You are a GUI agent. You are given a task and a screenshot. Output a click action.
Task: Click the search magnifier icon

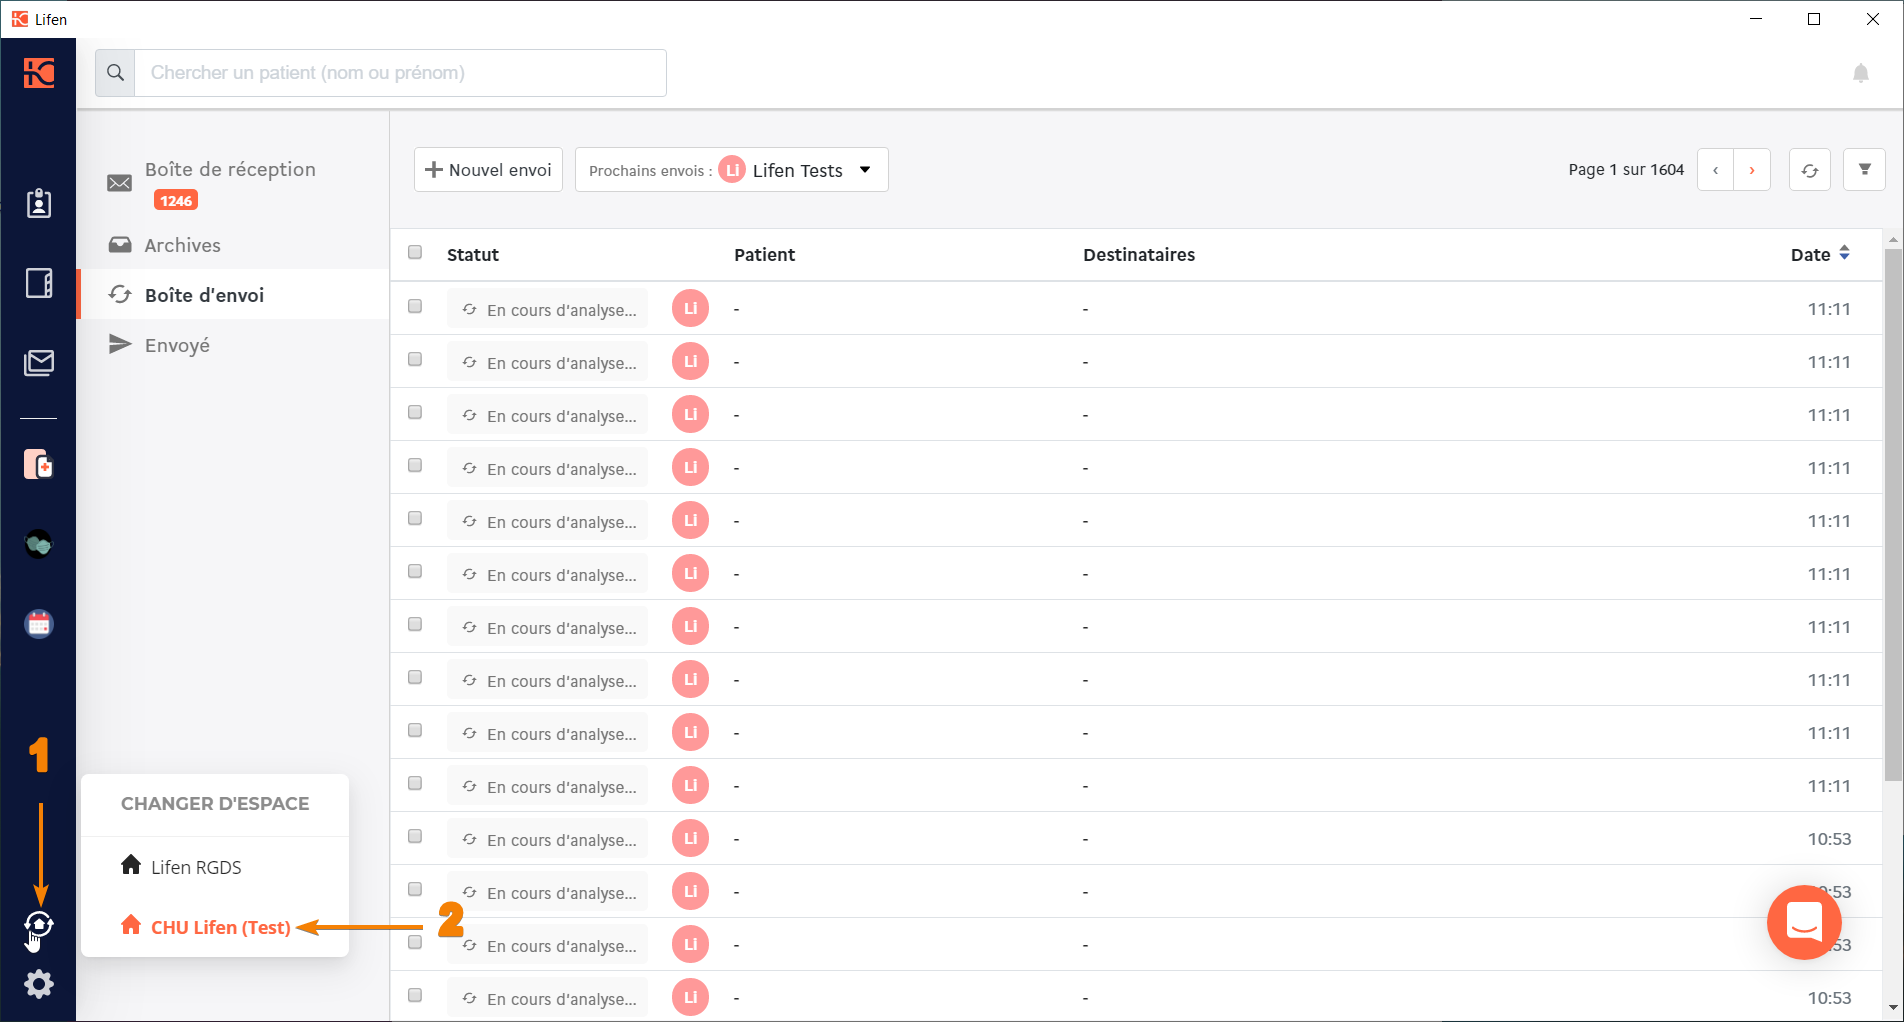point(116,73)
